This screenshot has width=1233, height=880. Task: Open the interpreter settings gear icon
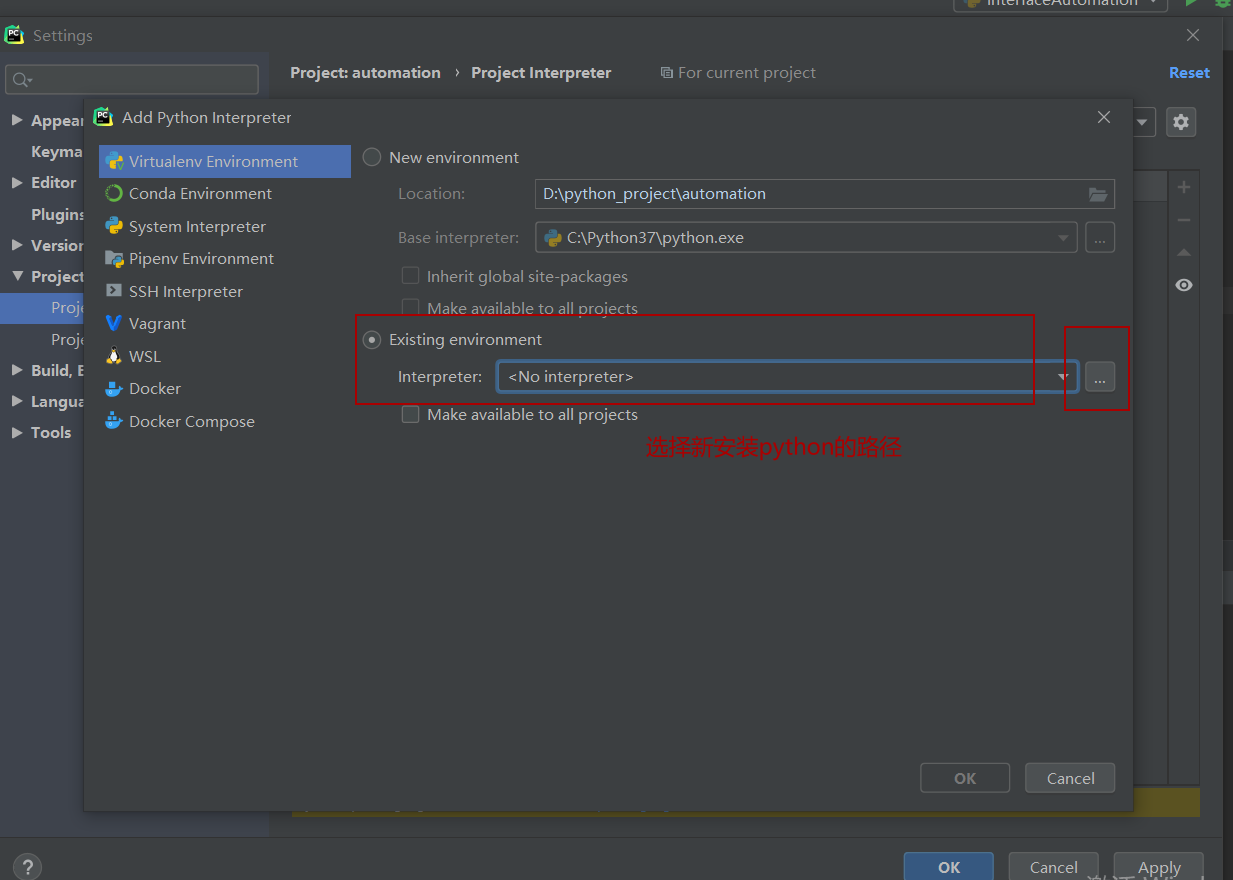click(1180, 121)
